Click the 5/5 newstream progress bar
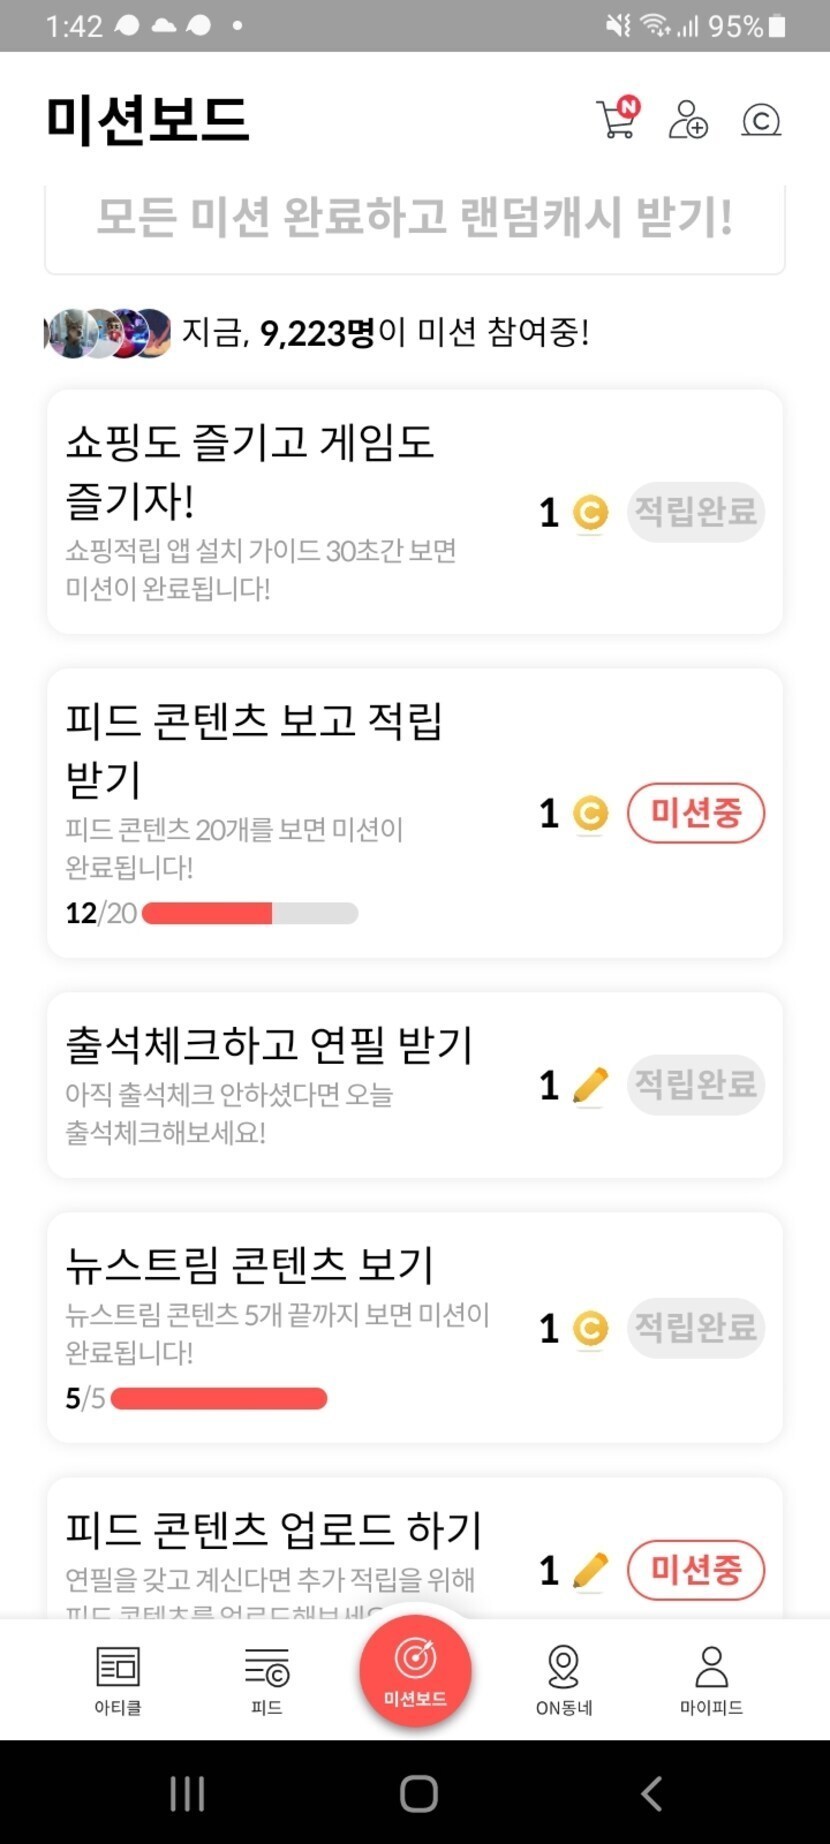The width and height of the screenshot is (830, 1844). tap(219, 1398)
